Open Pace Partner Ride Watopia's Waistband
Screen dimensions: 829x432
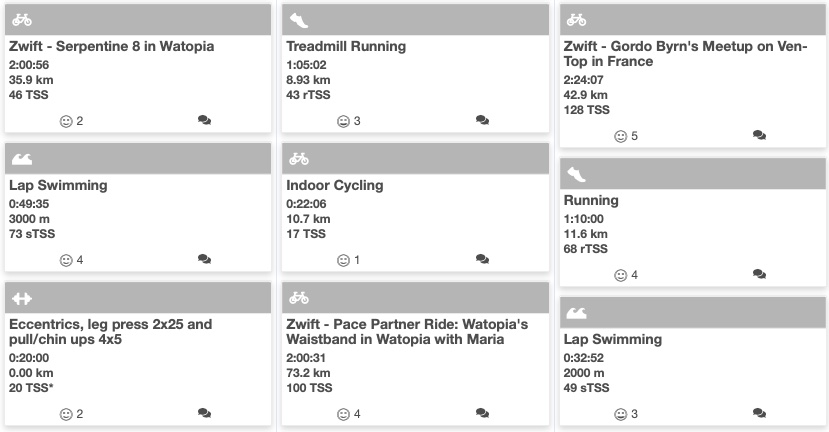406,332
